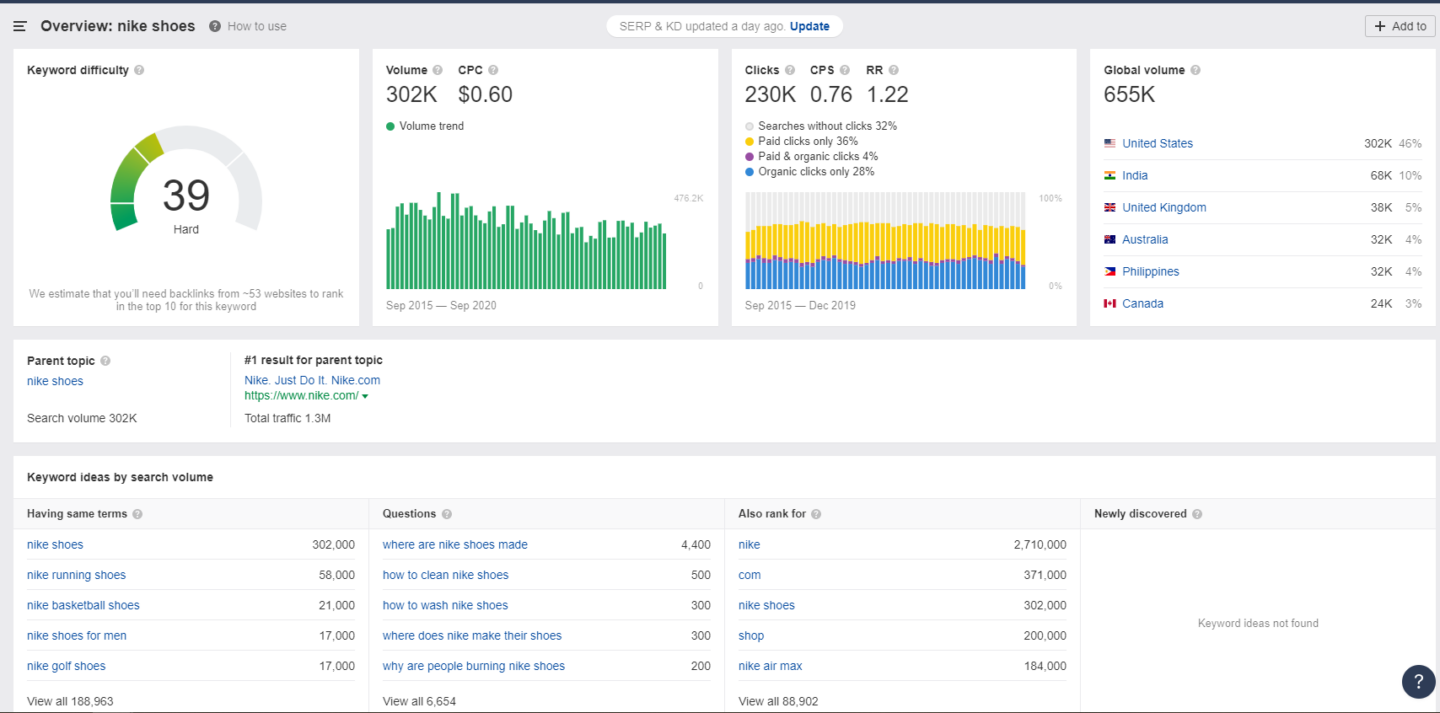Open the United States country link
Screen dimensions: 1440x713
[1157, 143]
